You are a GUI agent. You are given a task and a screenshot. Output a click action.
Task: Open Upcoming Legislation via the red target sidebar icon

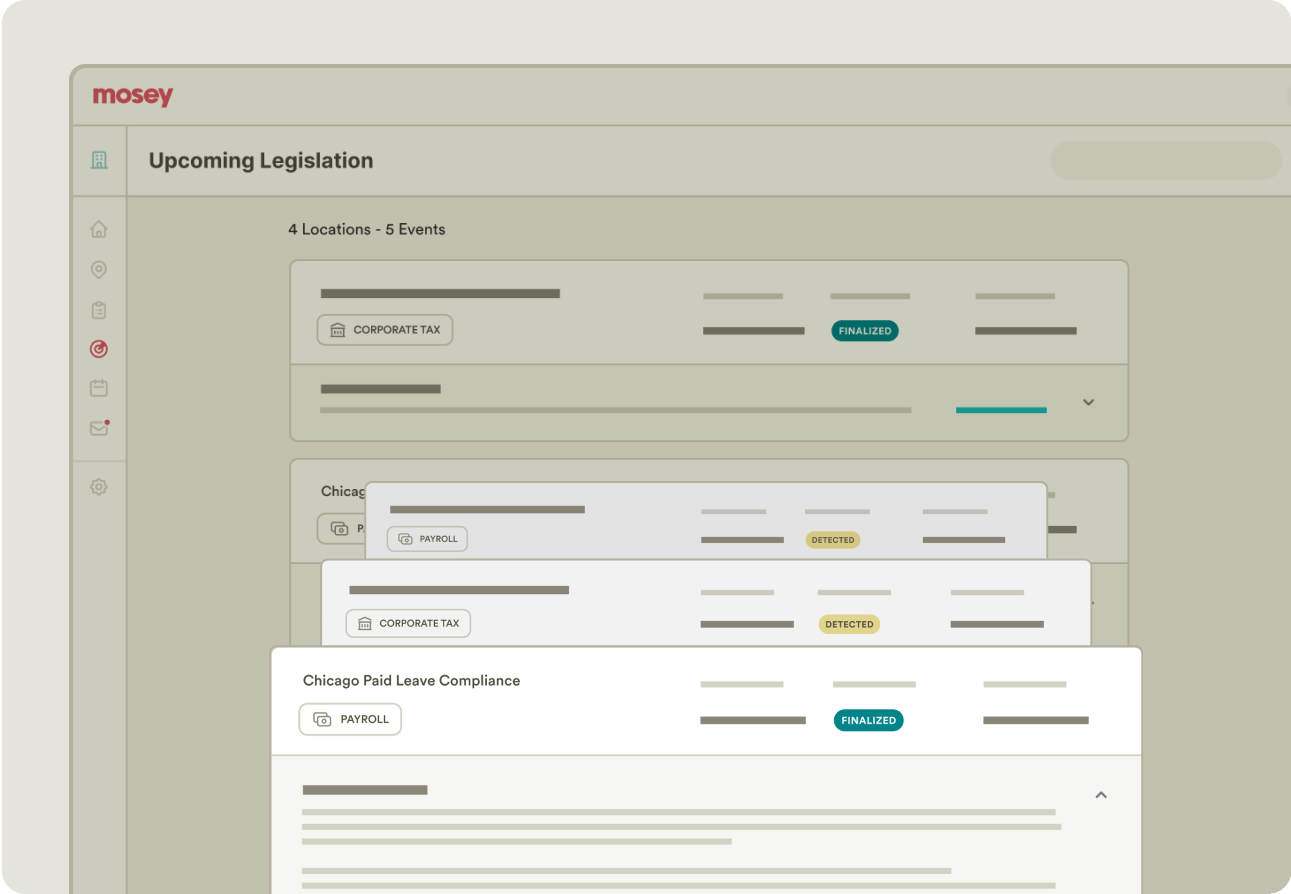[98, 349]
